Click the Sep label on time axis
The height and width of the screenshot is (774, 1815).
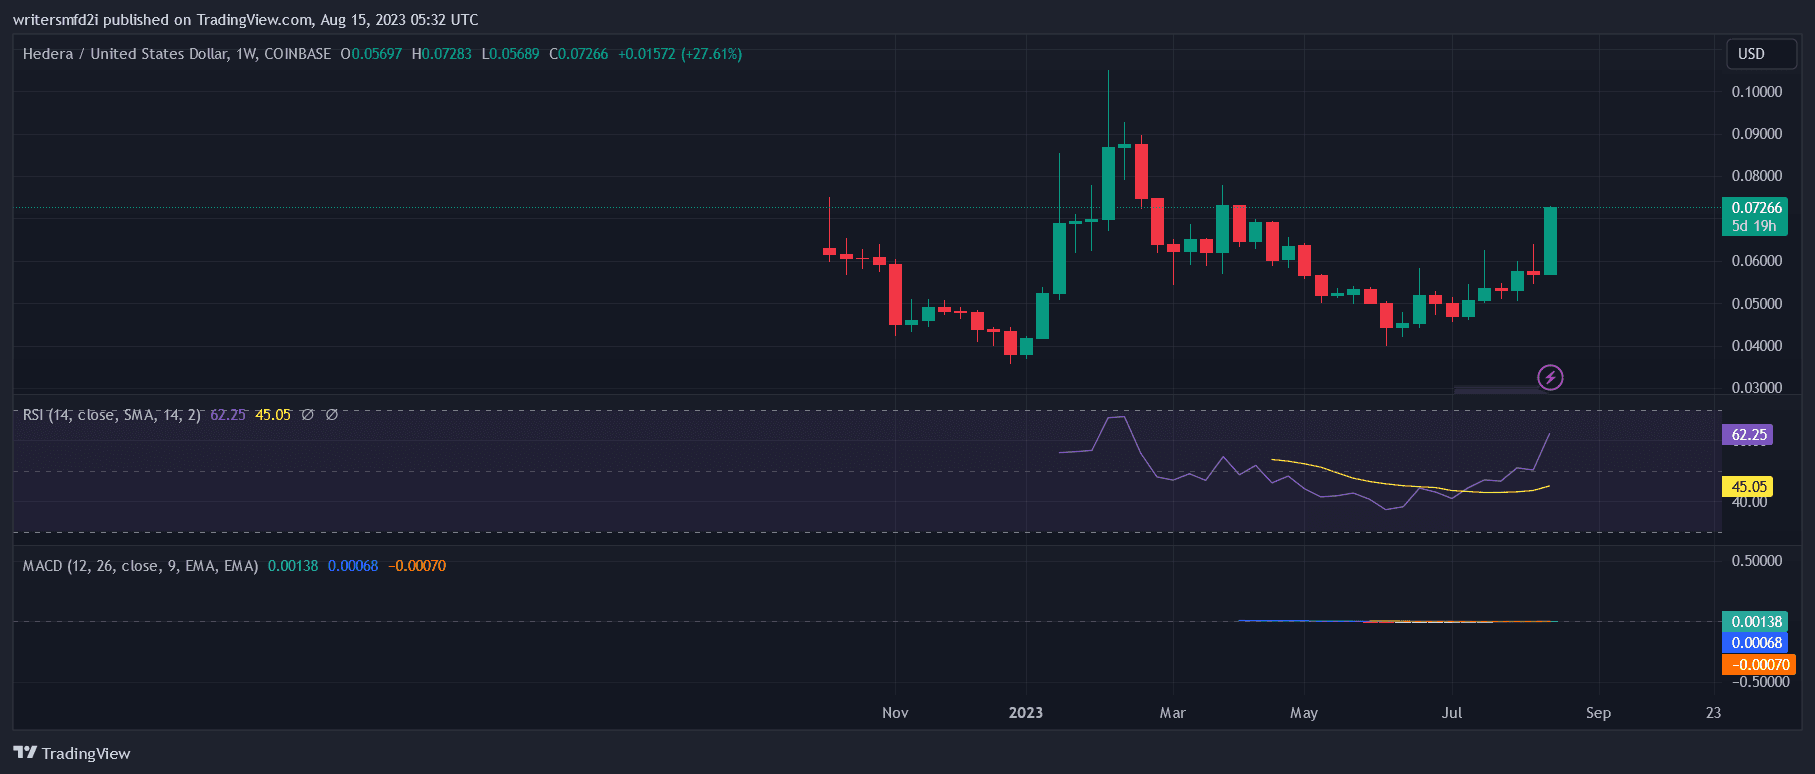coord(1598,713)
